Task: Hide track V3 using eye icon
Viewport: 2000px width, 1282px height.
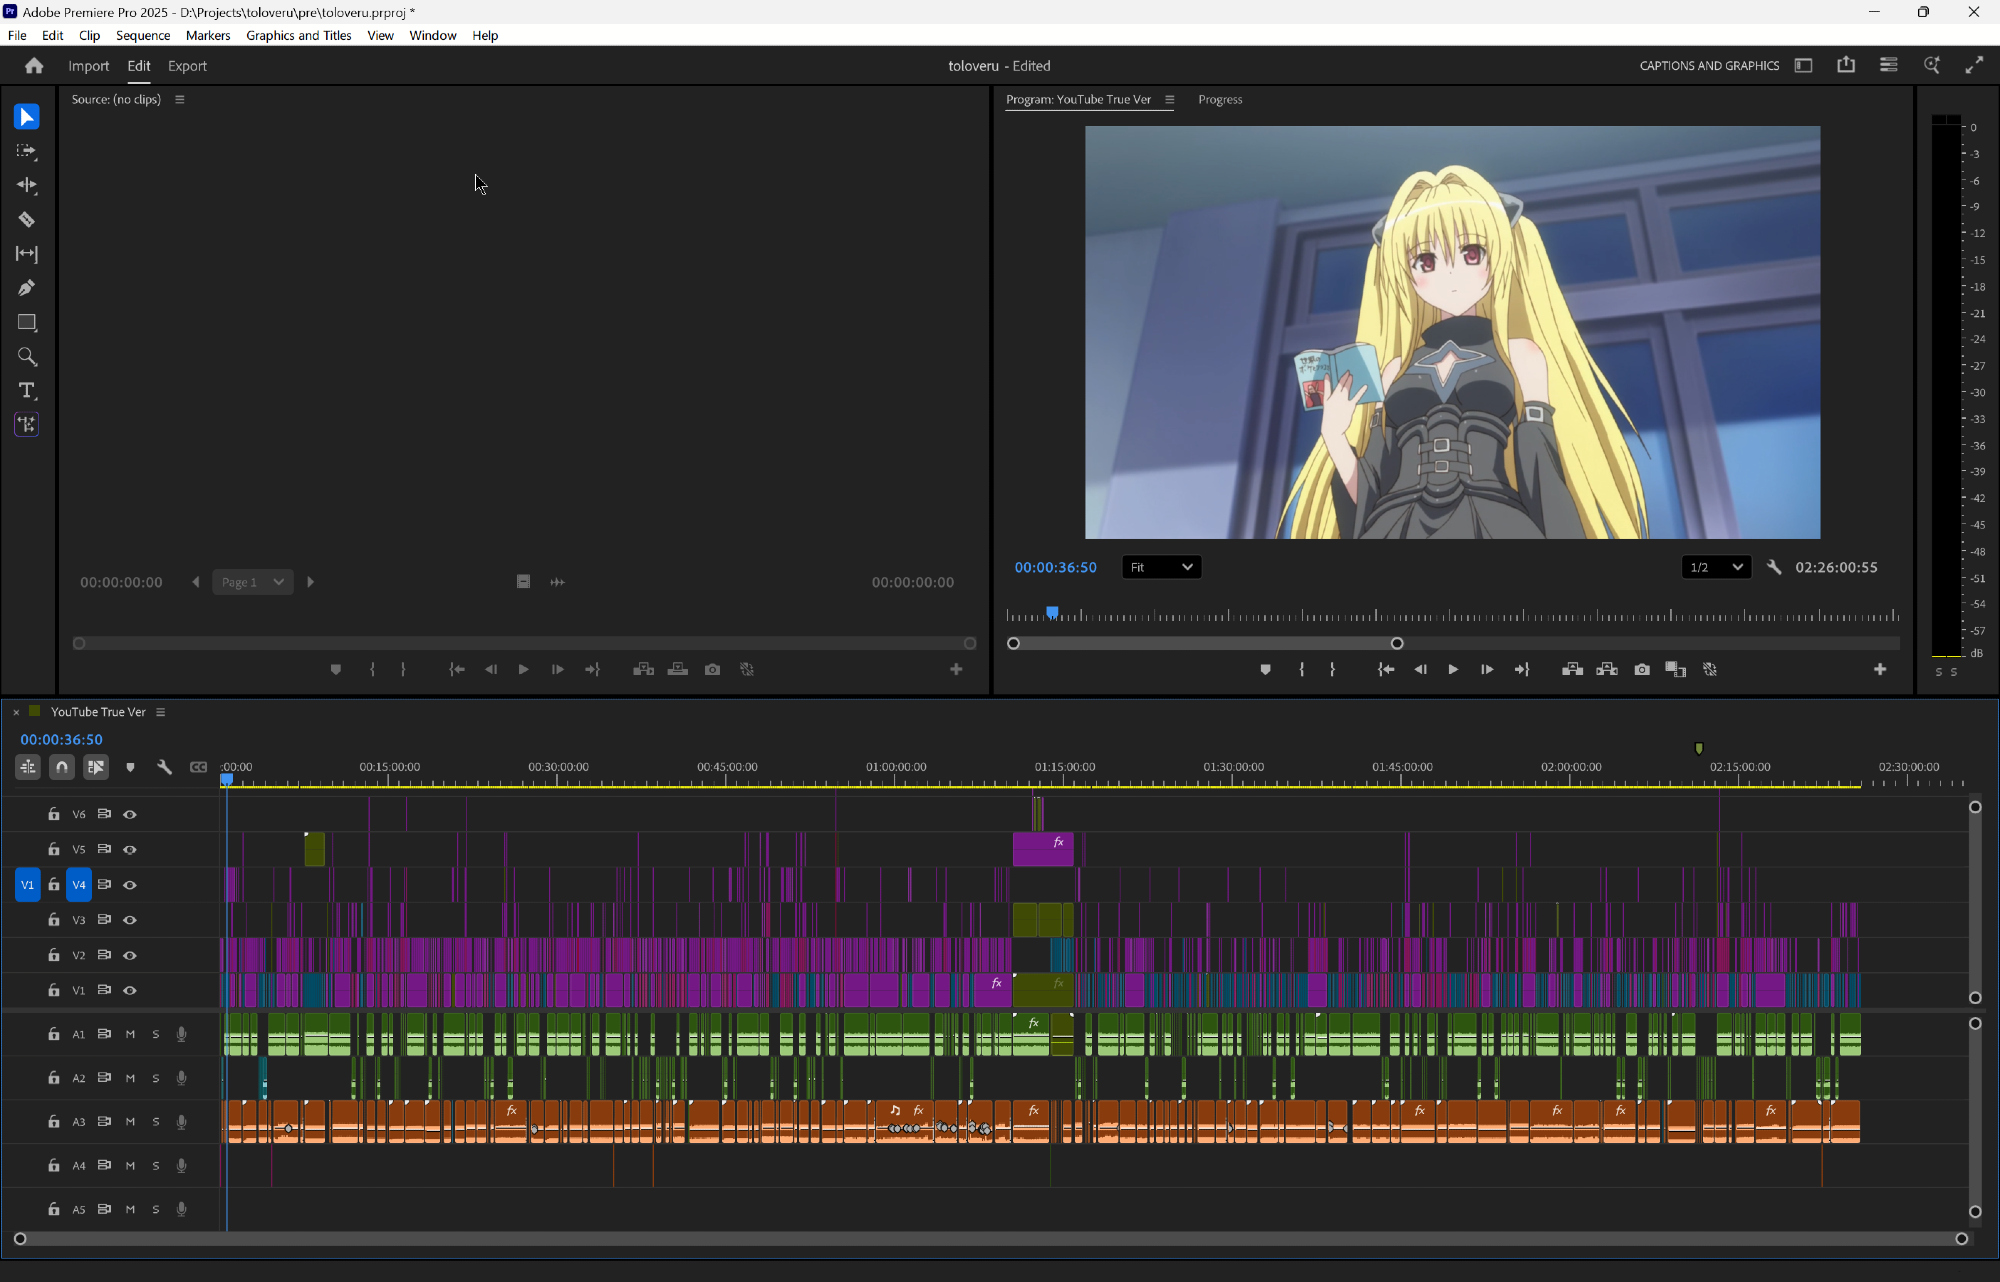Action: pos(130,920)
